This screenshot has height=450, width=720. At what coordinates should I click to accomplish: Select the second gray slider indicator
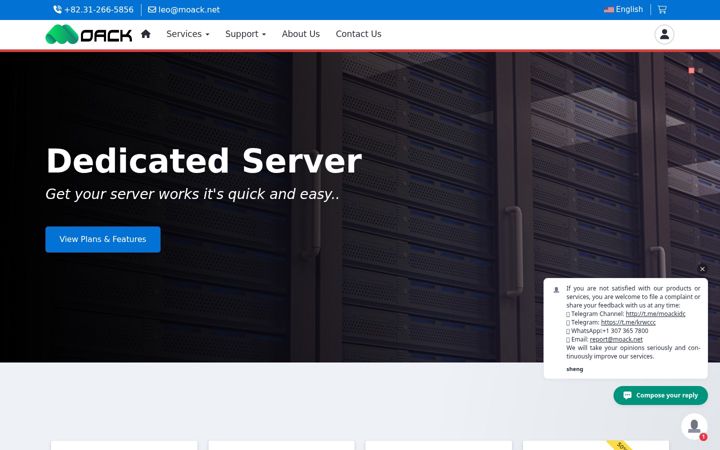700,70
